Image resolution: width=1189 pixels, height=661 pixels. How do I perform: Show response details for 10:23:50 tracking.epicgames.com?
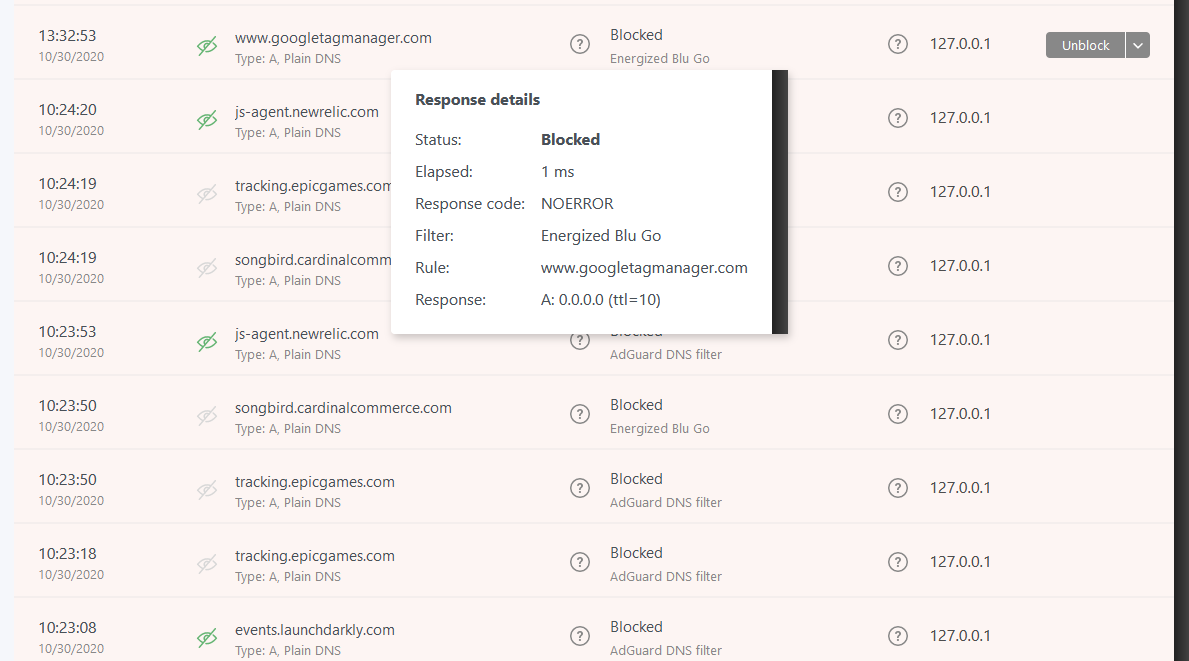580,488
